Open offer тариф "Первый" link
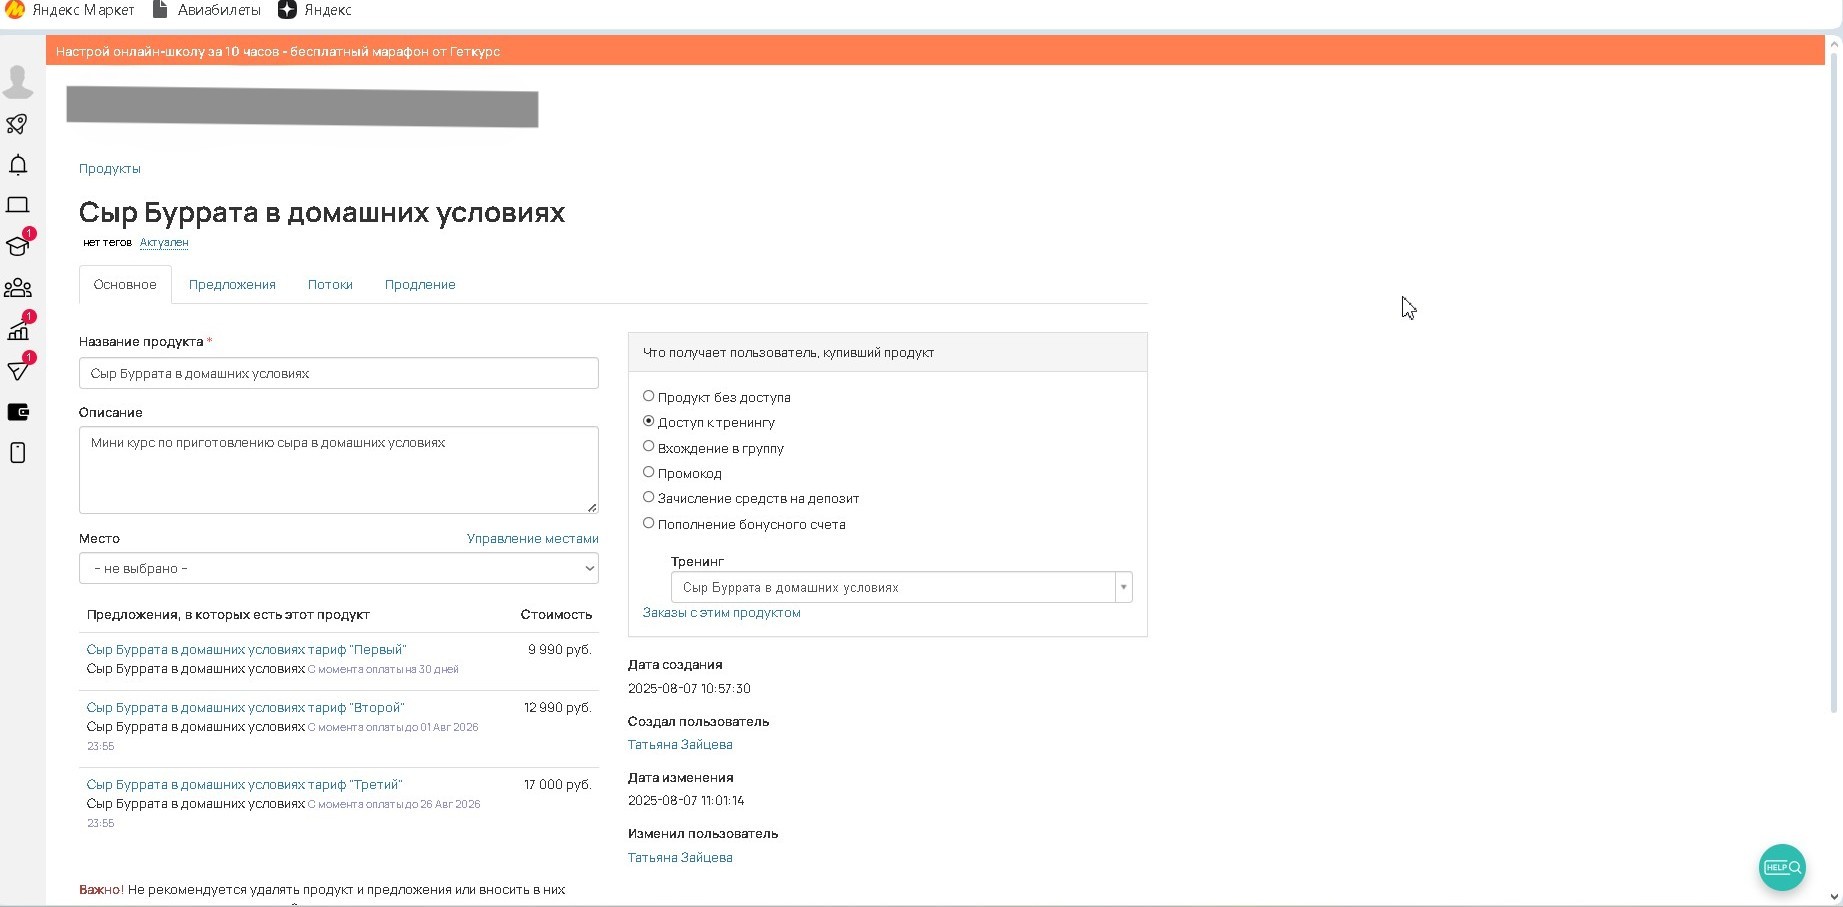The image size is (1843, 907). point(246,649)
